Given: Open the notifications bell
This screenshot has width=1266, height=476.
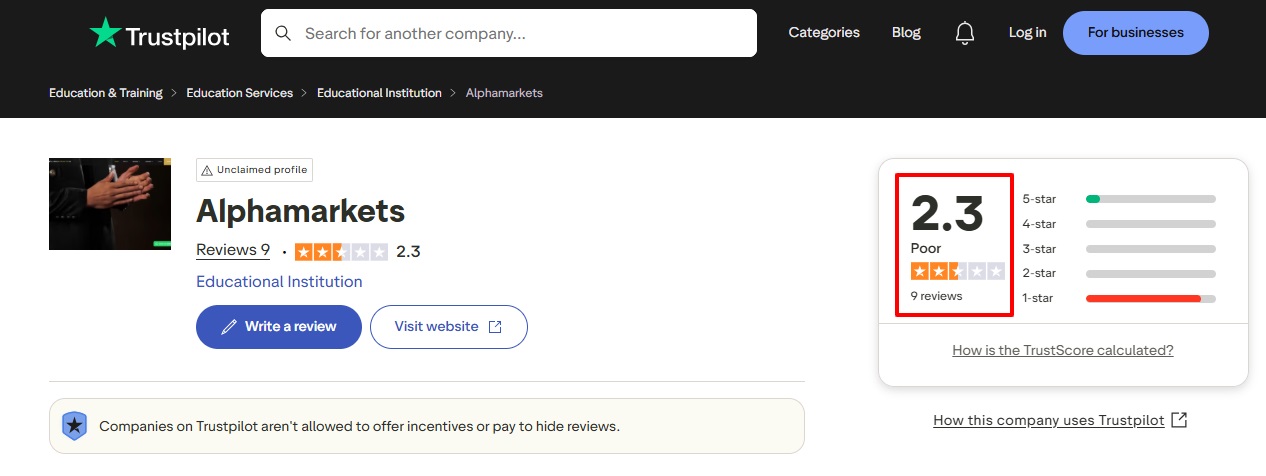Looking at the screenshot, I should 964,33.
